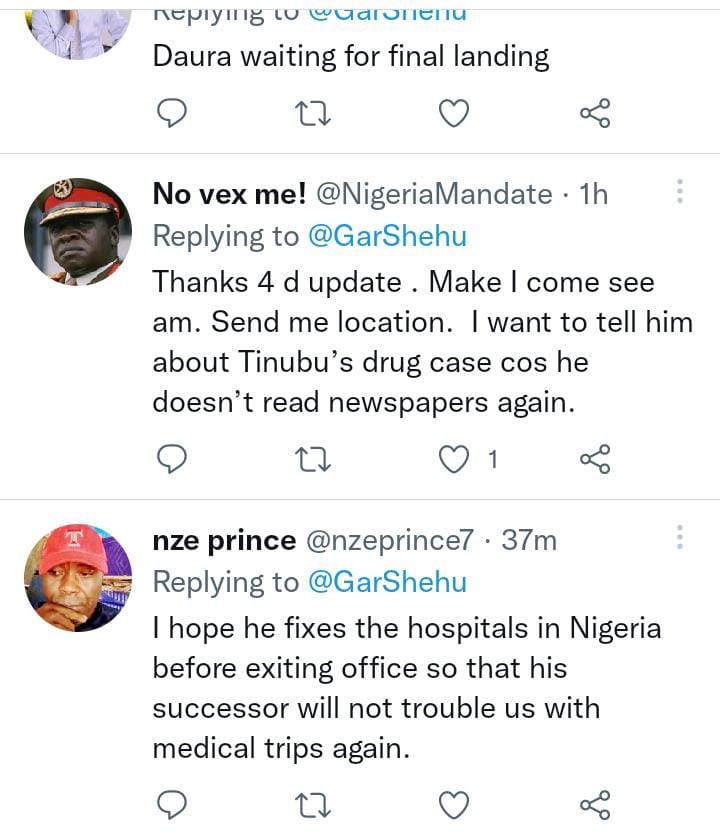Like the tweet by No vex me!
The width and height of the screenshot is (720, 832).
[456, 459]
